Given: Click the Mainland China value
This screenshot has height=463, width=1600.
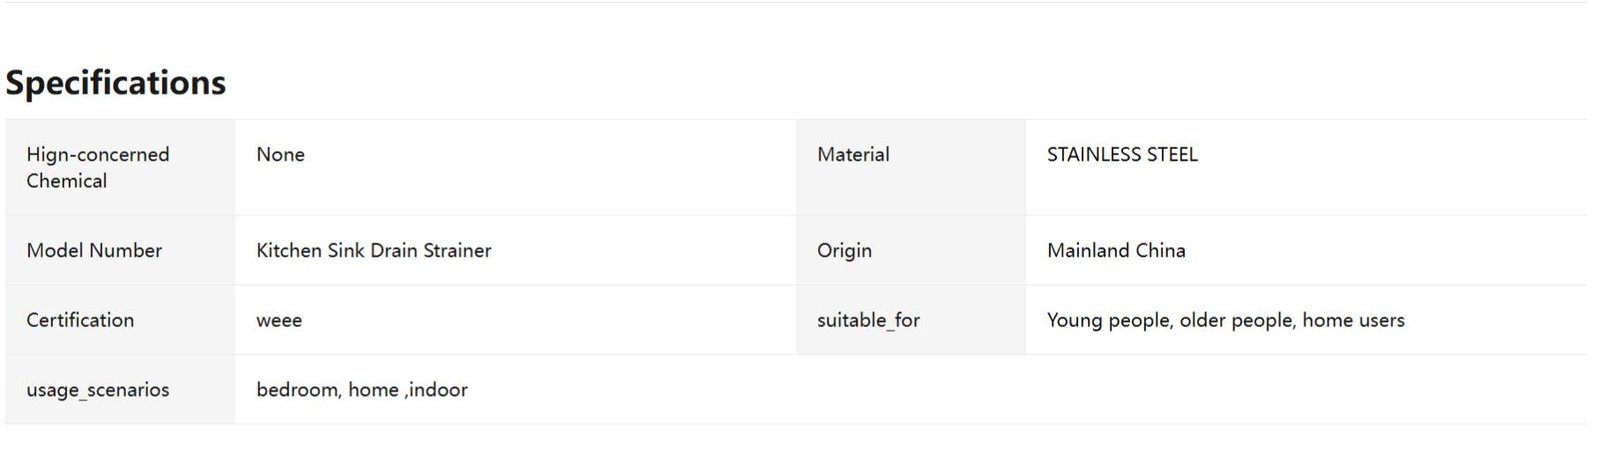Looking at the screenshot, I should (x=1116, y=251).
